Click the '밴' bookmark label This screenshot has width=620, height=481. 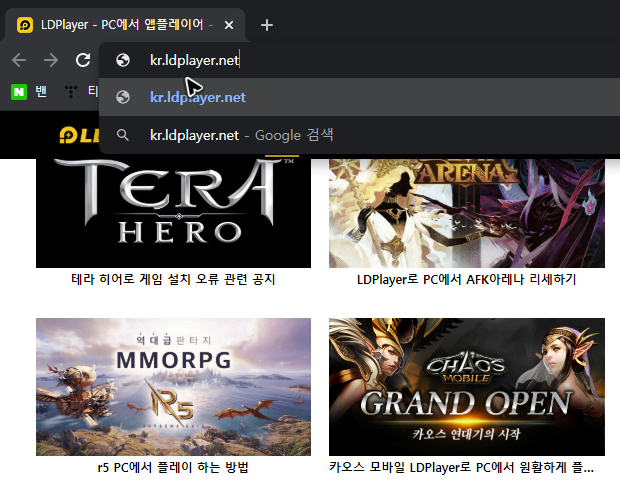(x=41, y=92)
